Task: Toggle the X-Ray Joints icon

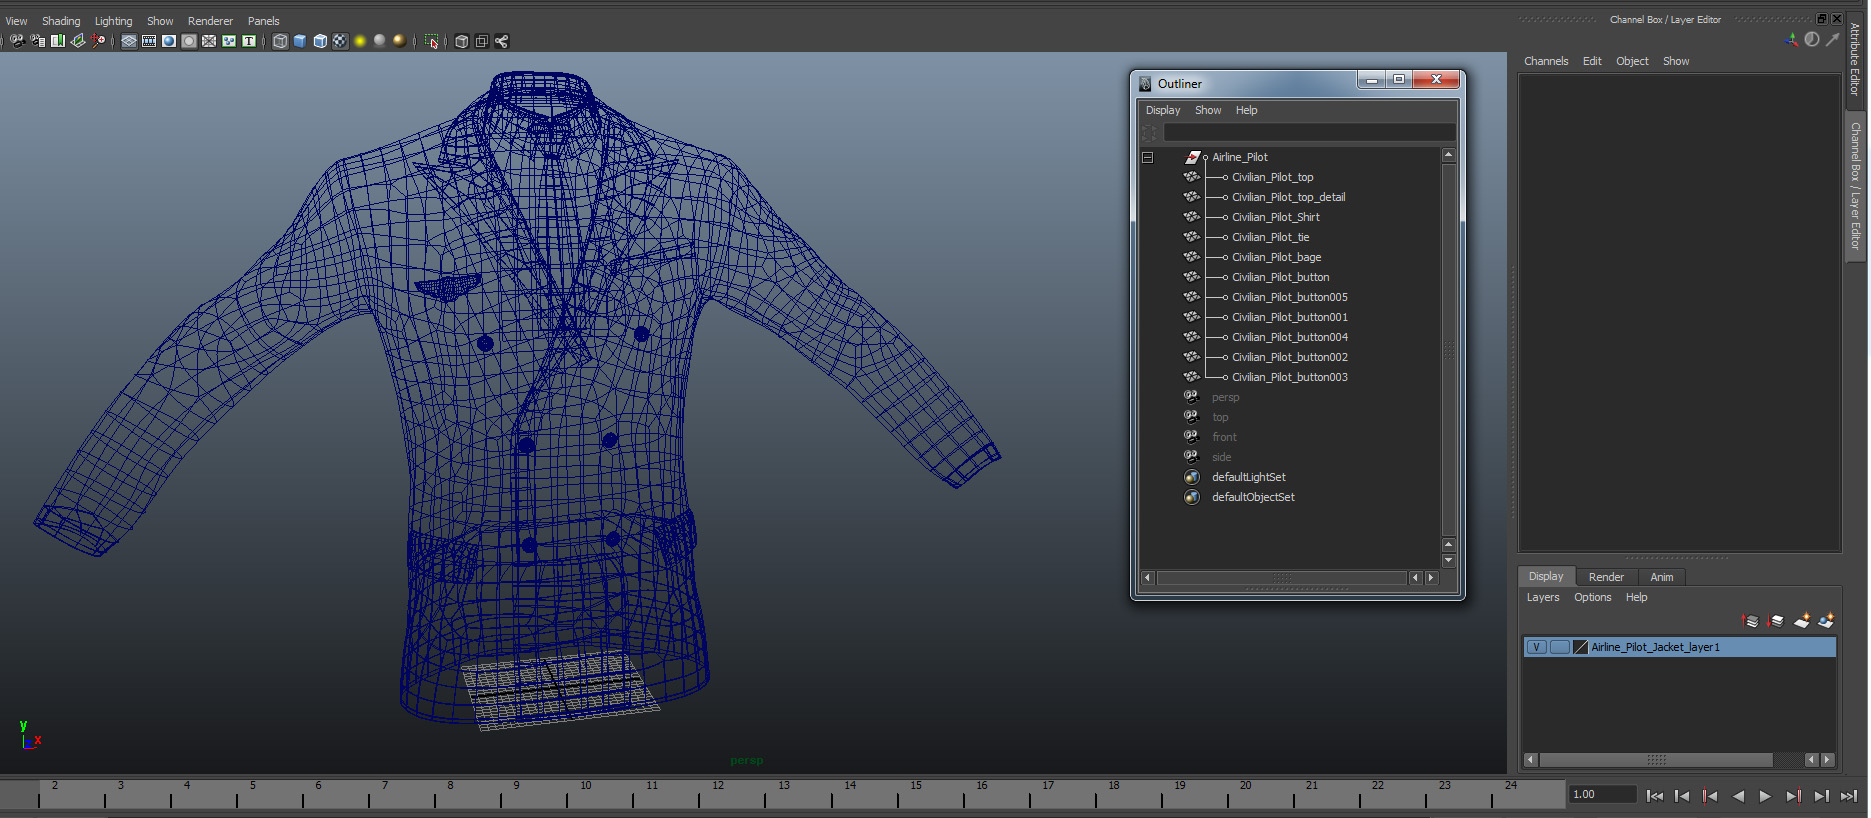Action: click(x=502, y=41)
